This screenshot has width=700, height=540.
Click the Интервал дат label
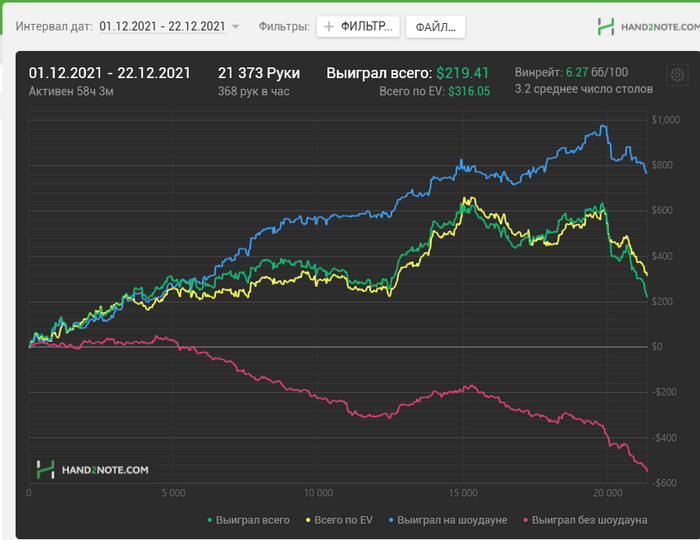(x=54, y=26)
